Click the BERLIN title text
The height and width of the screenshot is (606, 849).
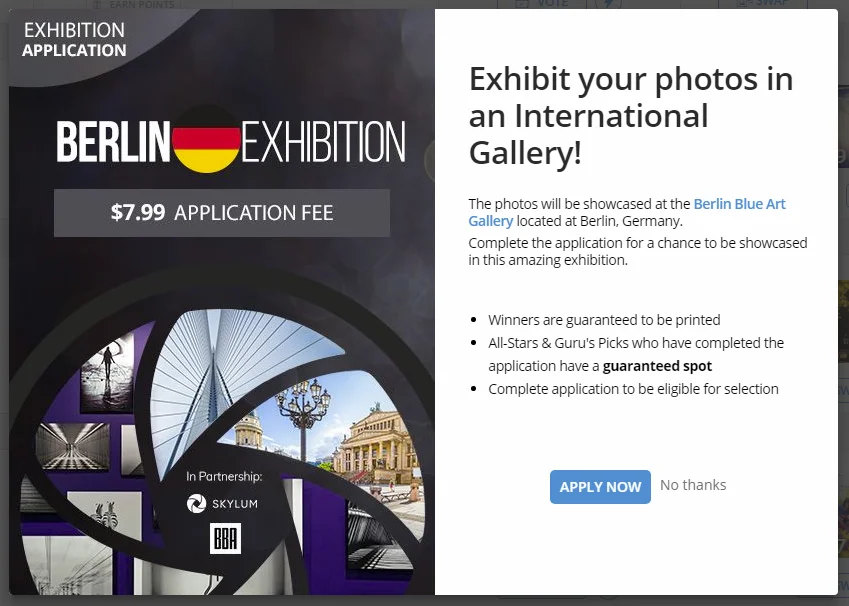[x=113, y=141]
